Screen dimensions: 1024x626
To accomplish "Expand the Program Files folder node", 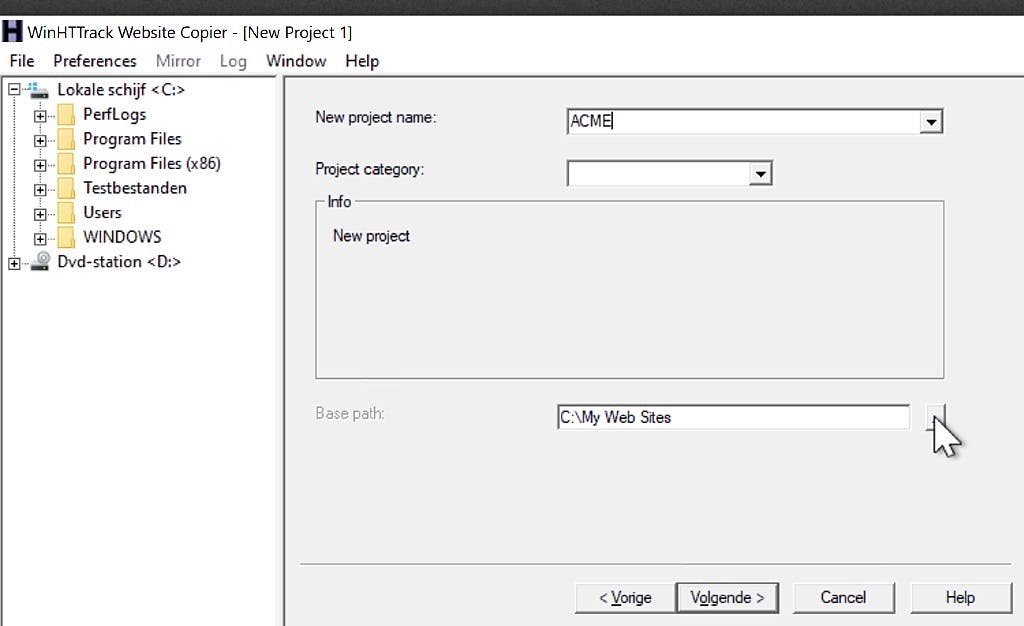I will pyautogui.click(x=40, y=140).
